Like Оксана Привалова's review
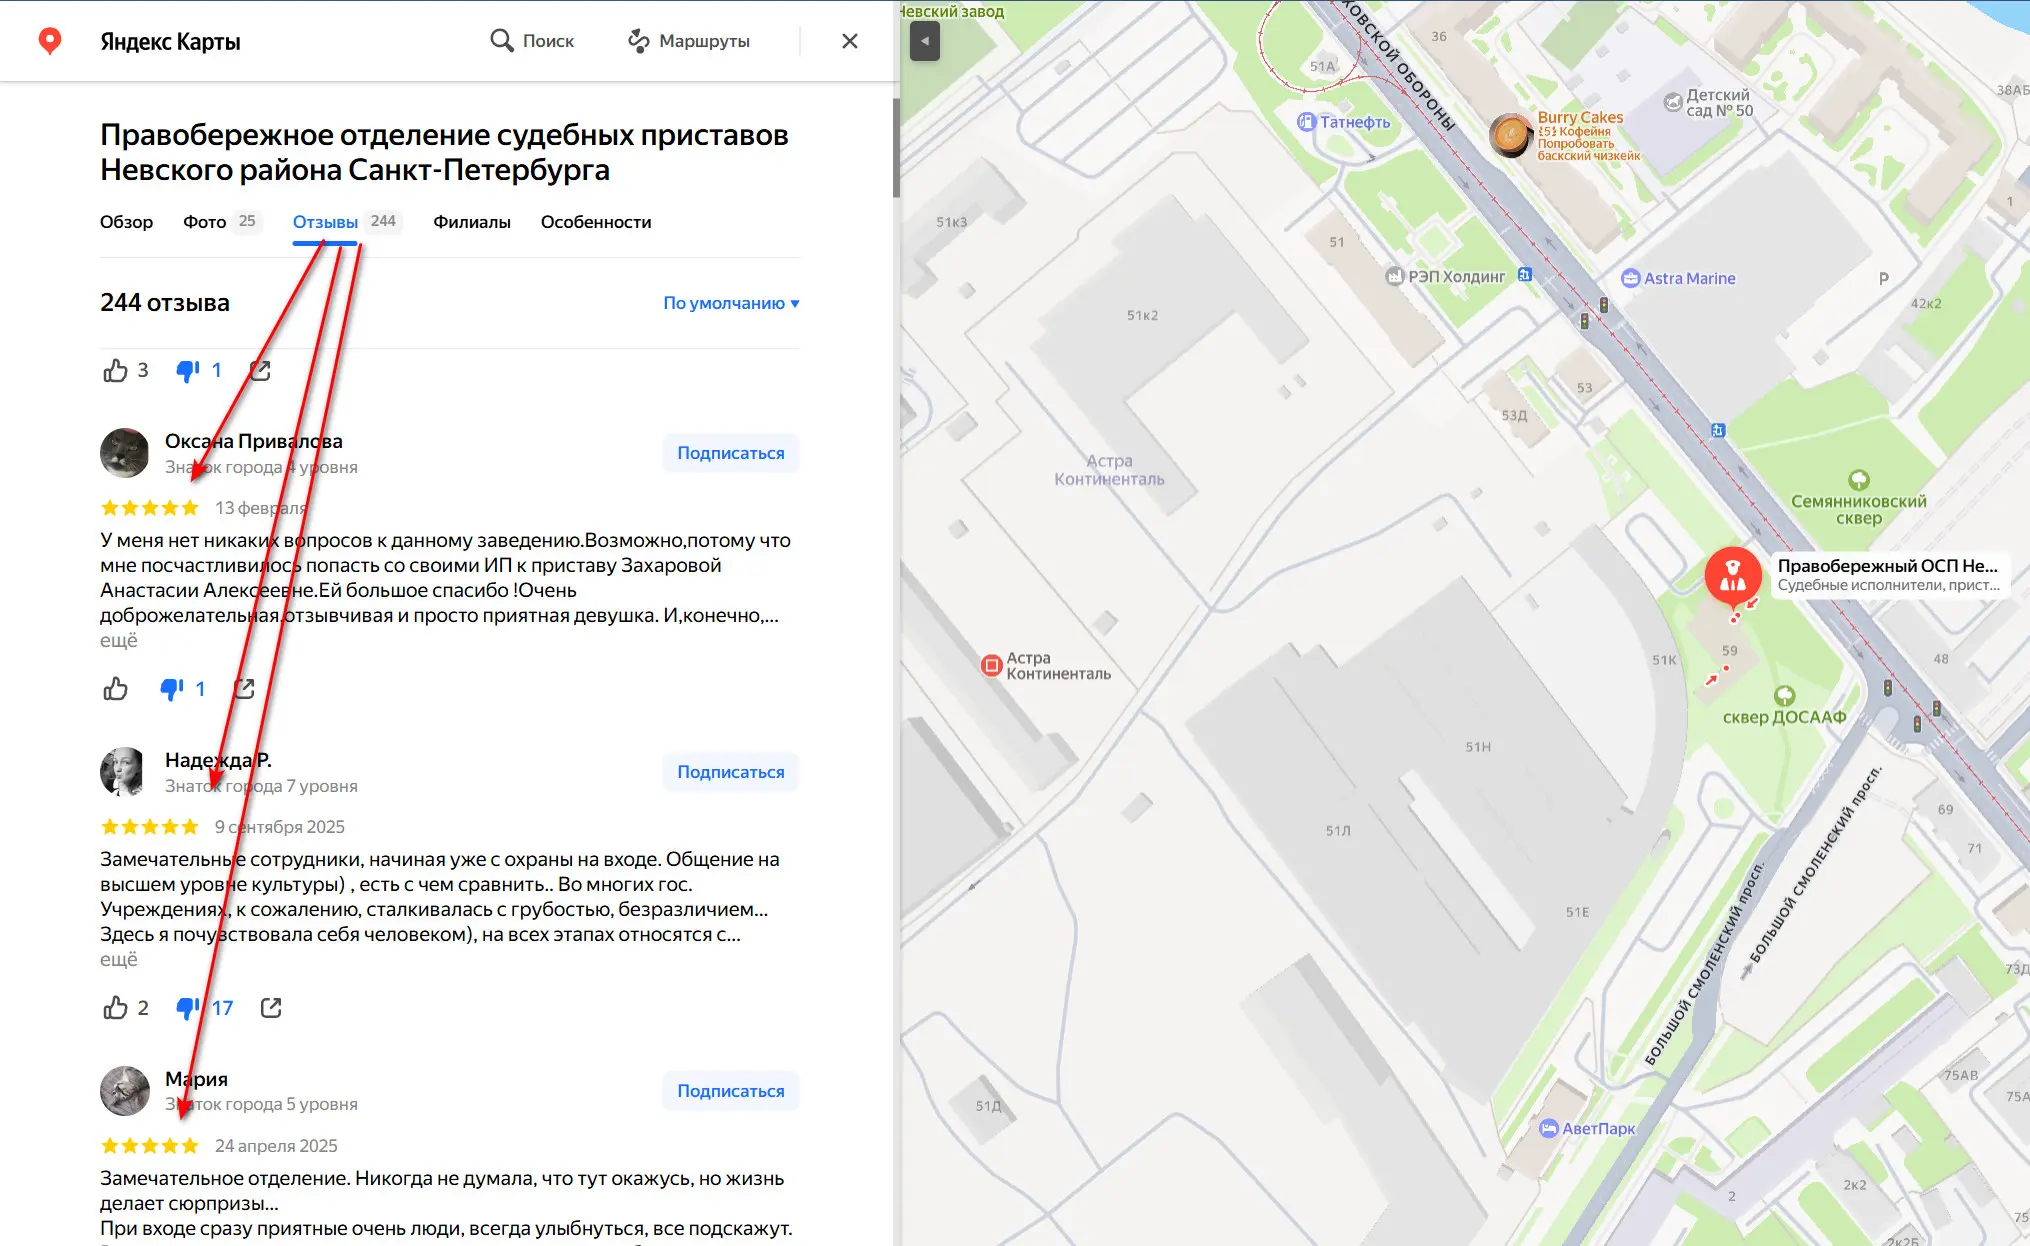Viewport: 2030px width, 1246px height. pyautogui.click(x=116, y=689)
